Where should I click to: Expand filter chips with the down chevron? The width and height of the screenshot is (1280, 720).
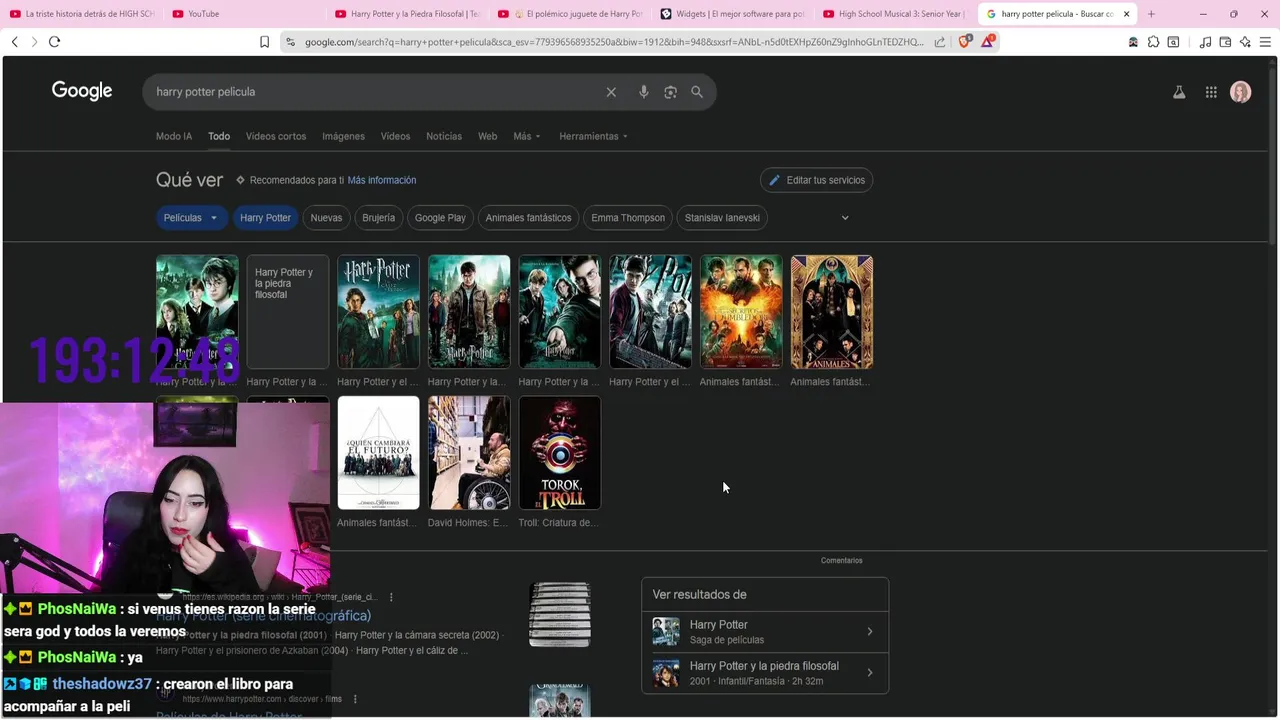[x=845, y=218]
